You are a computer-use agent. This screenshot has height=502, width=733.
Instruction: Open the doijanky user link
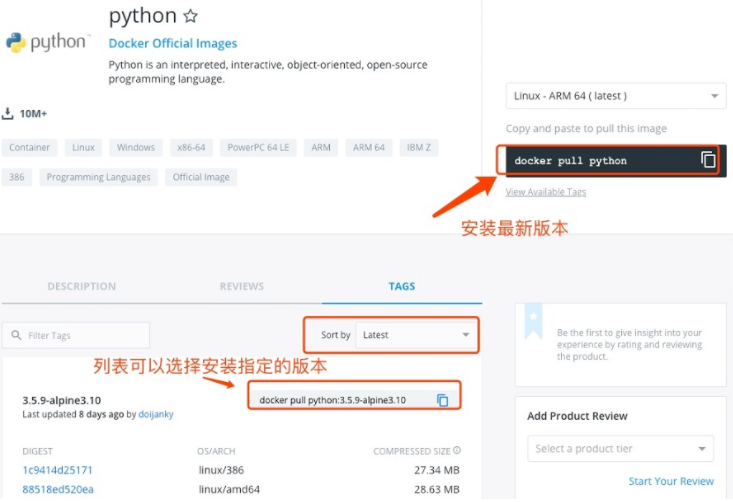(156, 414)
